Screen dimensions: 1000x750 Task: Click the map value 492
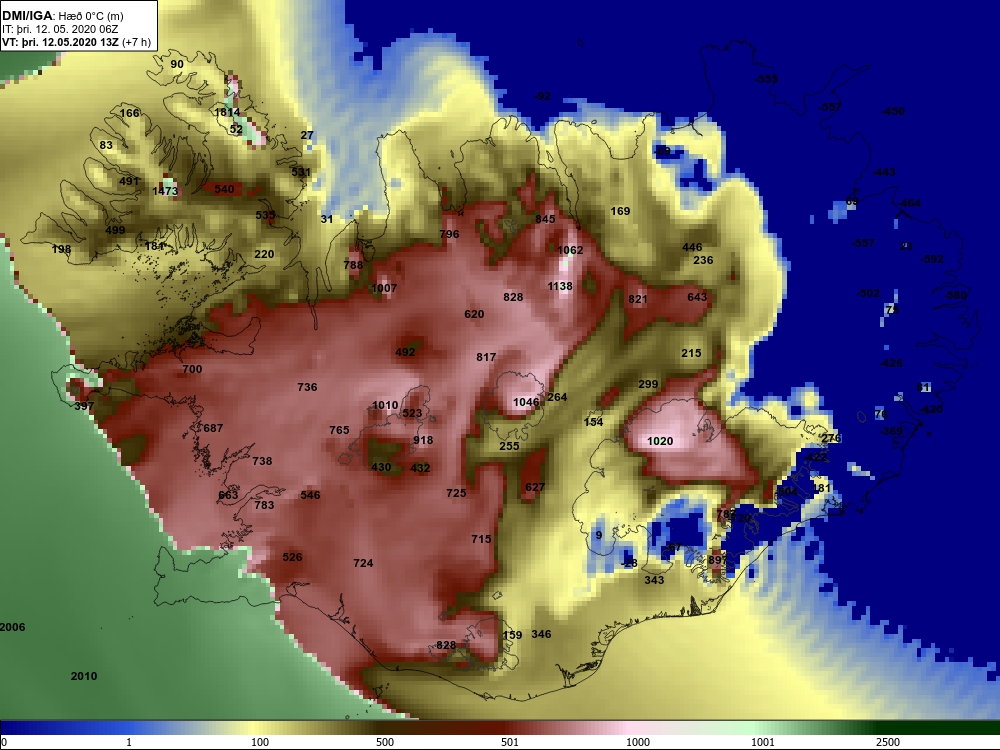tap(406, 351)
